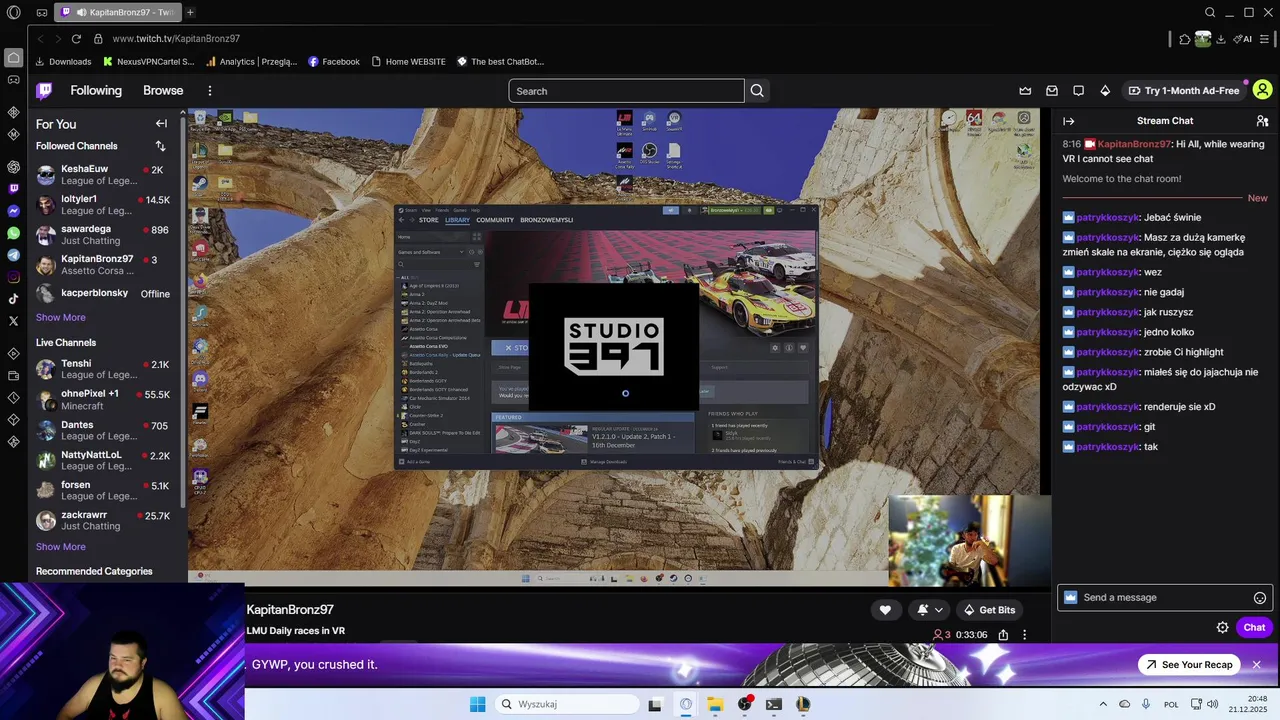Open Opera downloads arrow icon
Screen dimensions: 1280x720
[x=1221, y=39]
